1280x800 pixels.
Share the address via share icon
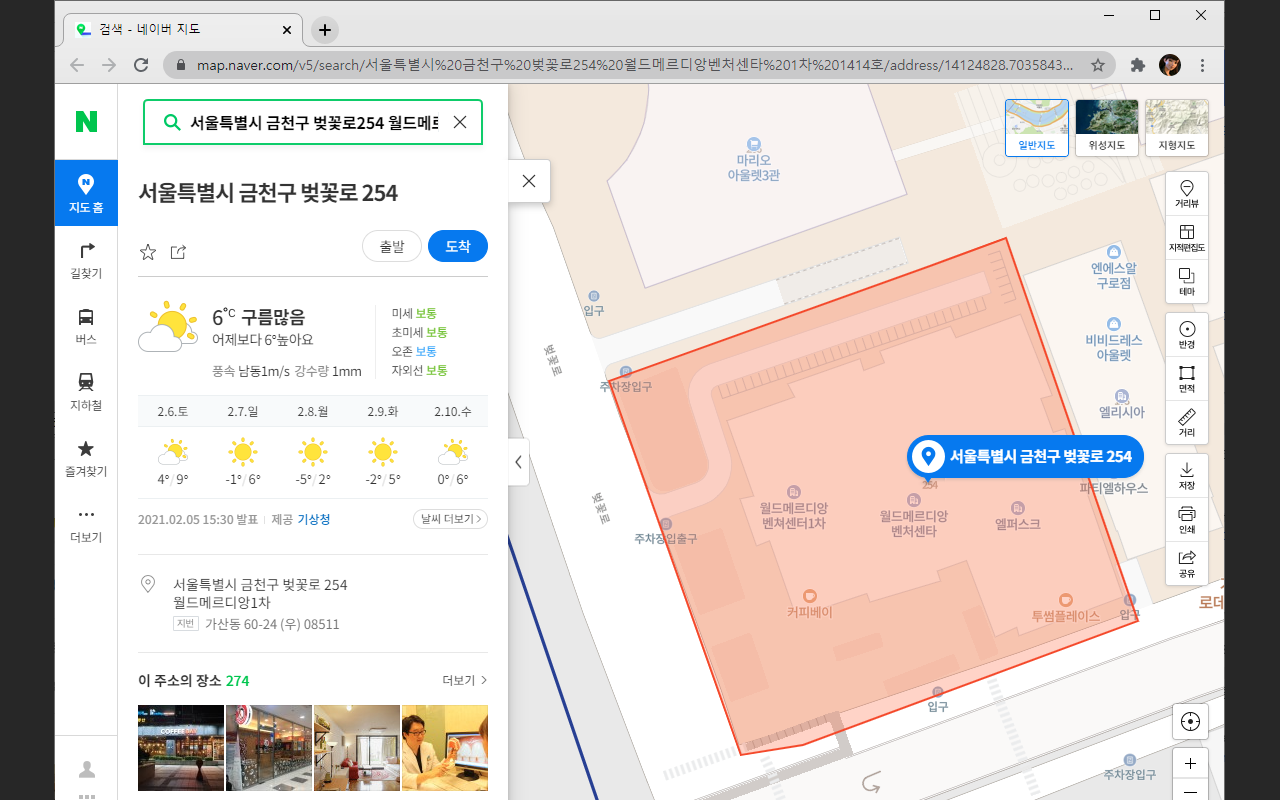(178, 252)
